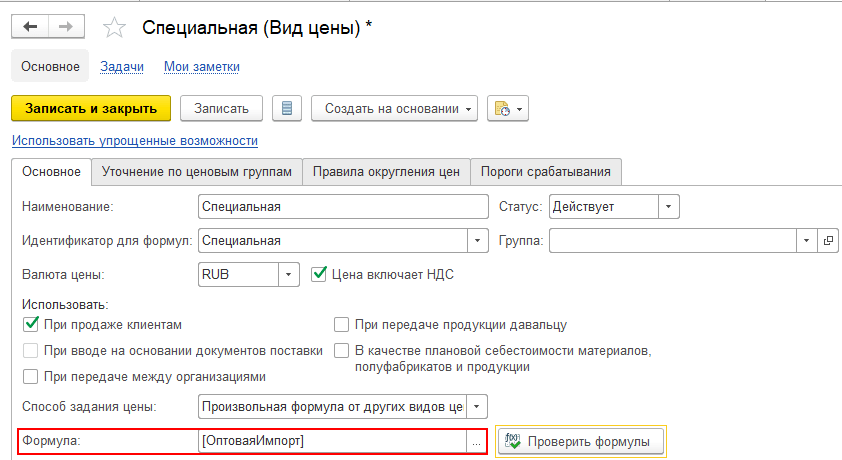Expand the Способ задания цены dropdown

click(478, 407)
